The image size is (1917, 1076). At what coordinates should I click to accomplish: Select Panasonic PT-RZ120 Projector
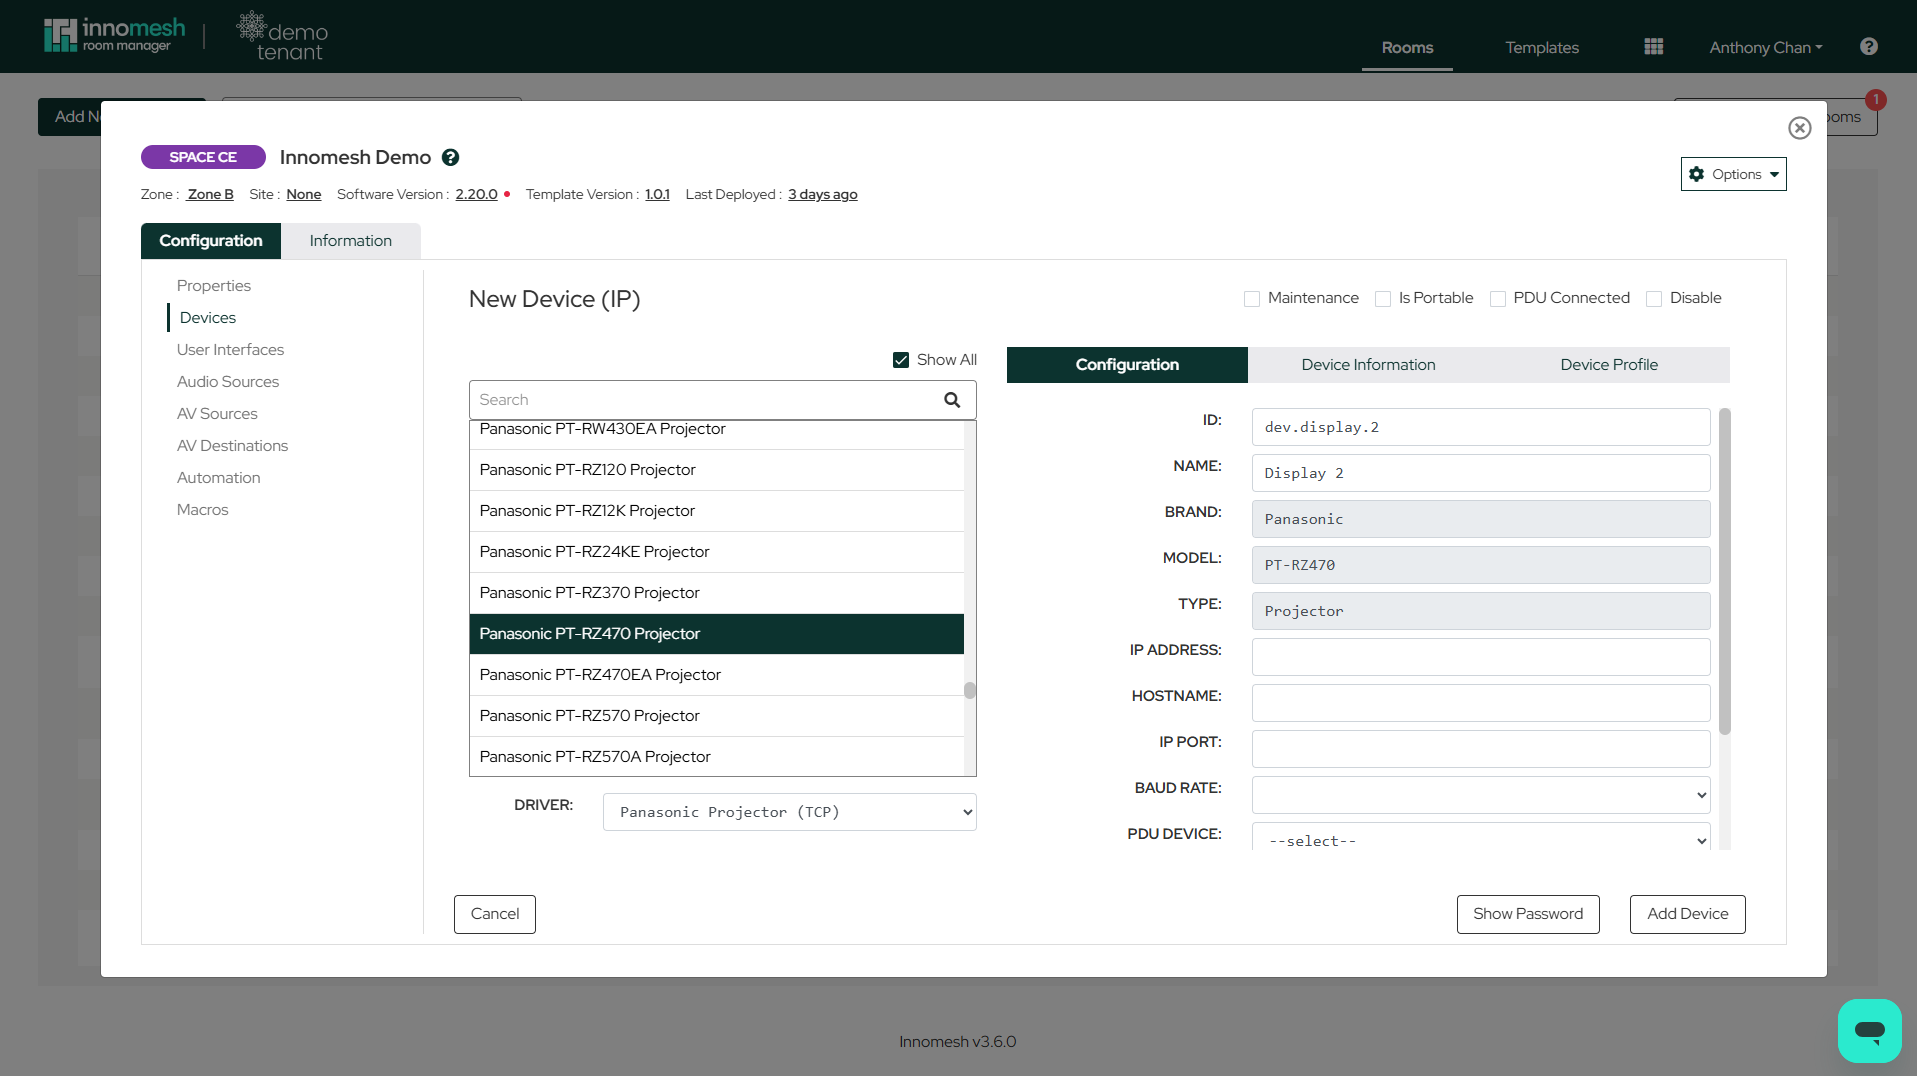tap(716, 470)
